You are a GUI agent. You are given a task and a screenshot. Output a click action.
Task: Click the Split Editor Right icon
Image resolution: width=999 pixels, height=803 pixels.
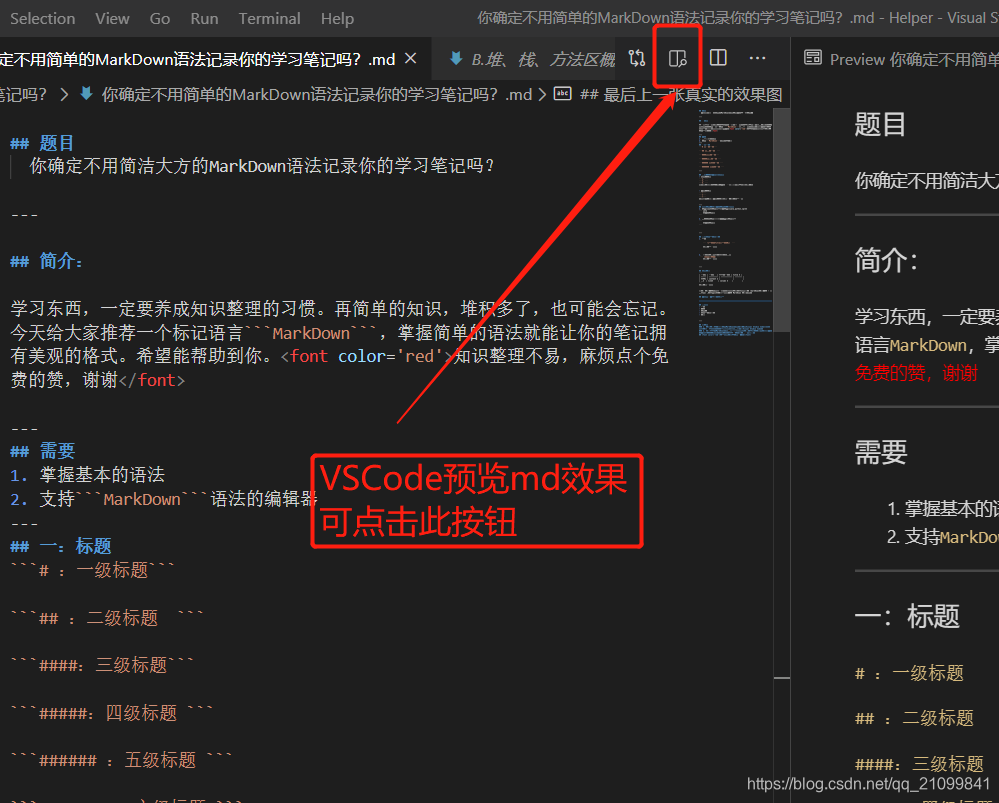click(718, 59)
